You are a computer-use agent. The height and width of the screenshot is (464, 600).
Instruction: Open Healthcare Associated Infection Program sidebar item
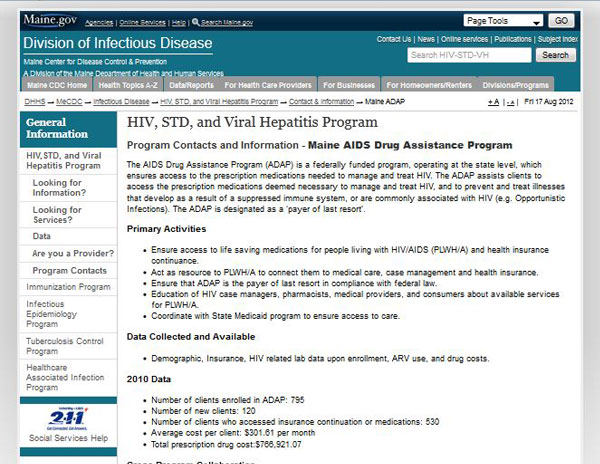(x=65, y=378)
